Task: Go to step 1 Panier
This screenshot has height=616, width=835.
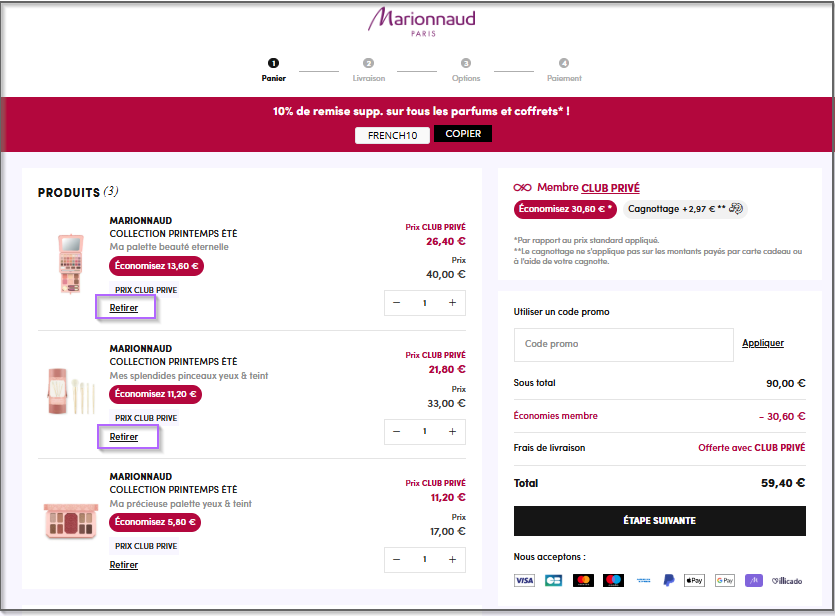Action: click(274, 70)
